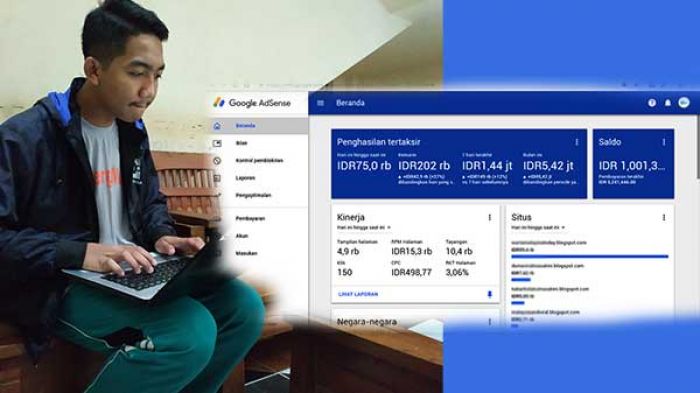Click the Penghasilan tertaksir heading
This screenshot has height=393, width=700.
coord(378,142)
